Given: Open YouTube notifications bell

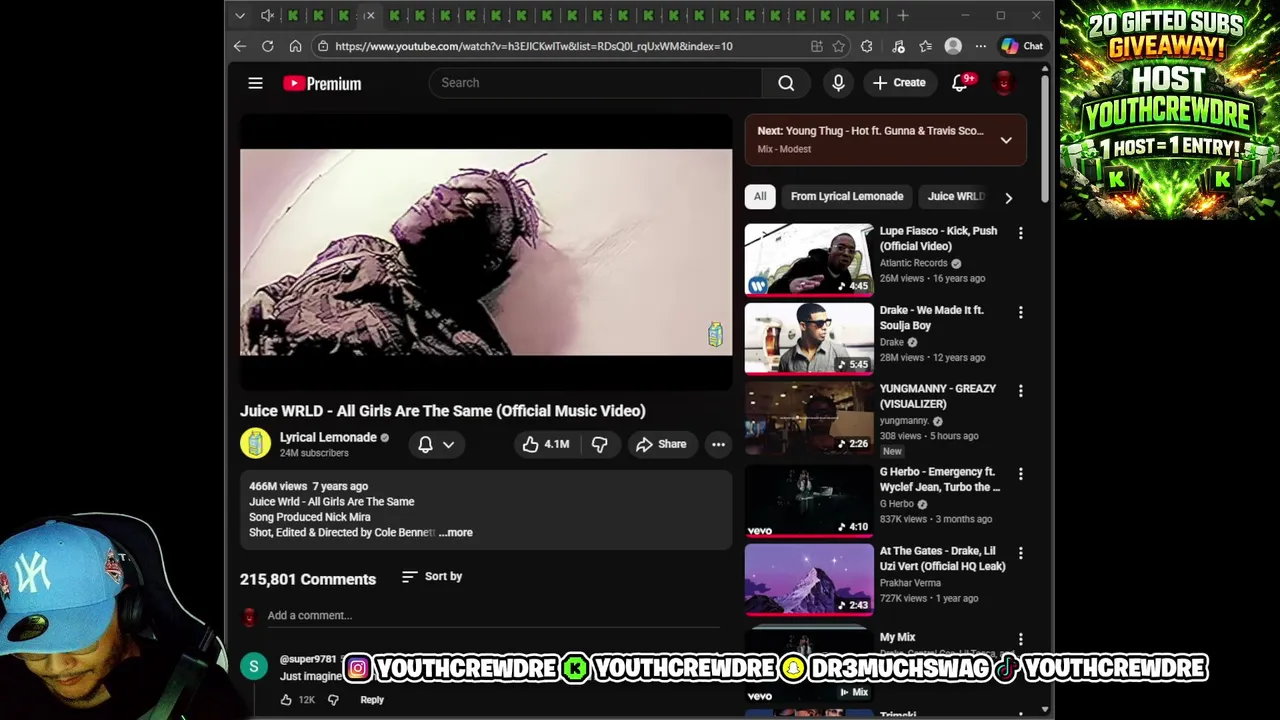Looking at the screenshot, I should [960, 83].
